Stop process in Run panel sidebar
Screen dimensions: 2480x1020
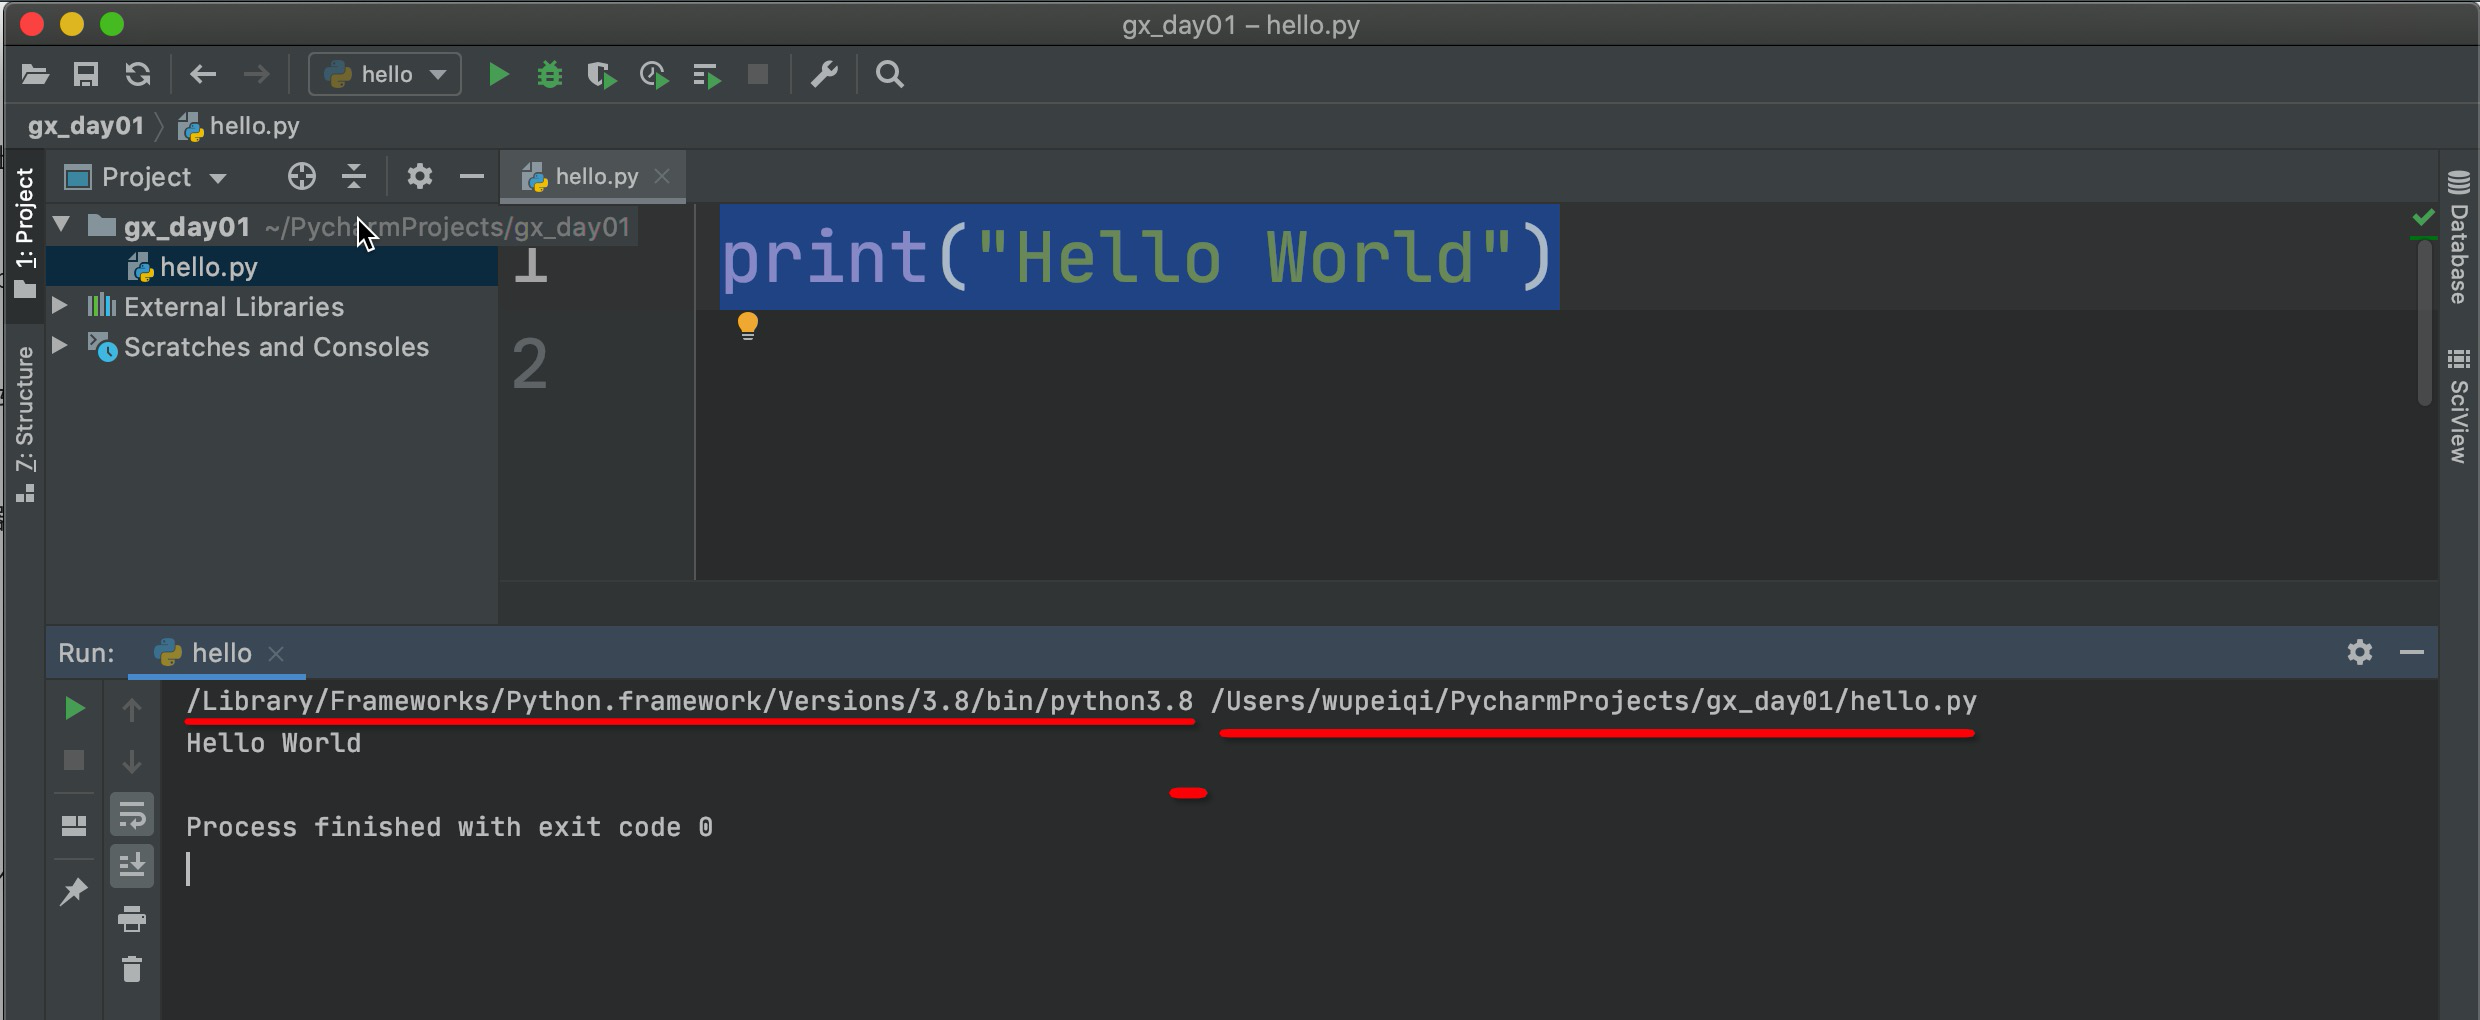coord(74,761)
